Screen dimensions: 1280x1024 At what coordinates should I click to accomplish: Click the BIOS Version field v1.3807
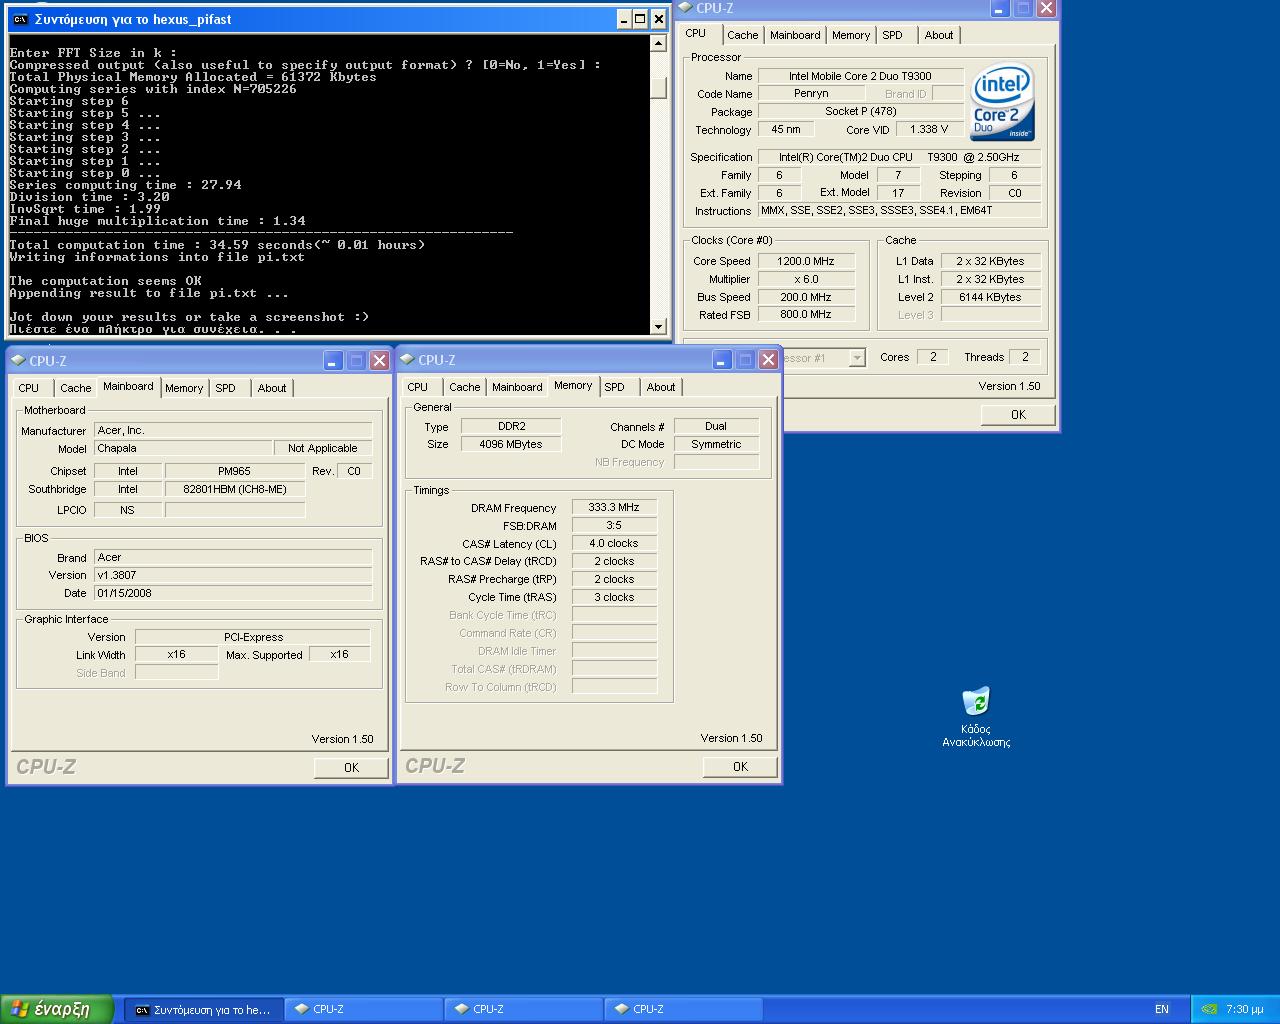pyautogui.click(x=233, y=575)
